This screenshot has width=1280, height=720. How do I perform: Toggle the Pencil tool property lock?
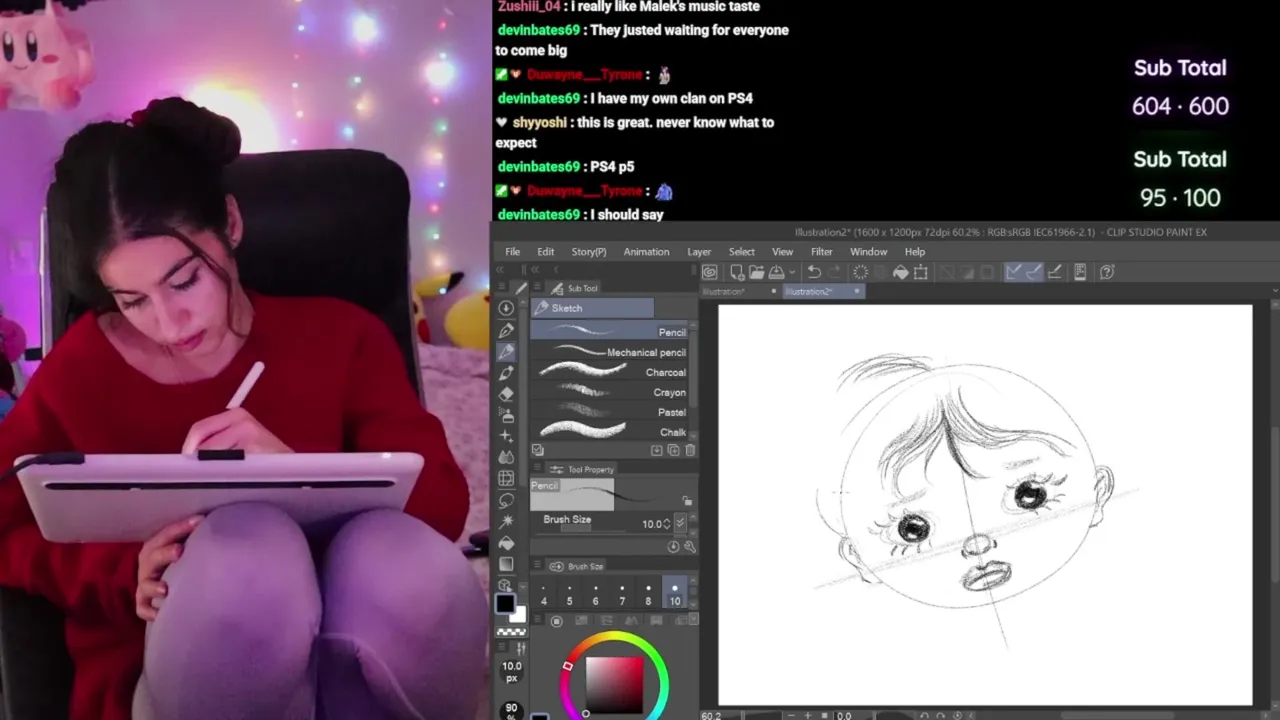(x=687, y=501)
